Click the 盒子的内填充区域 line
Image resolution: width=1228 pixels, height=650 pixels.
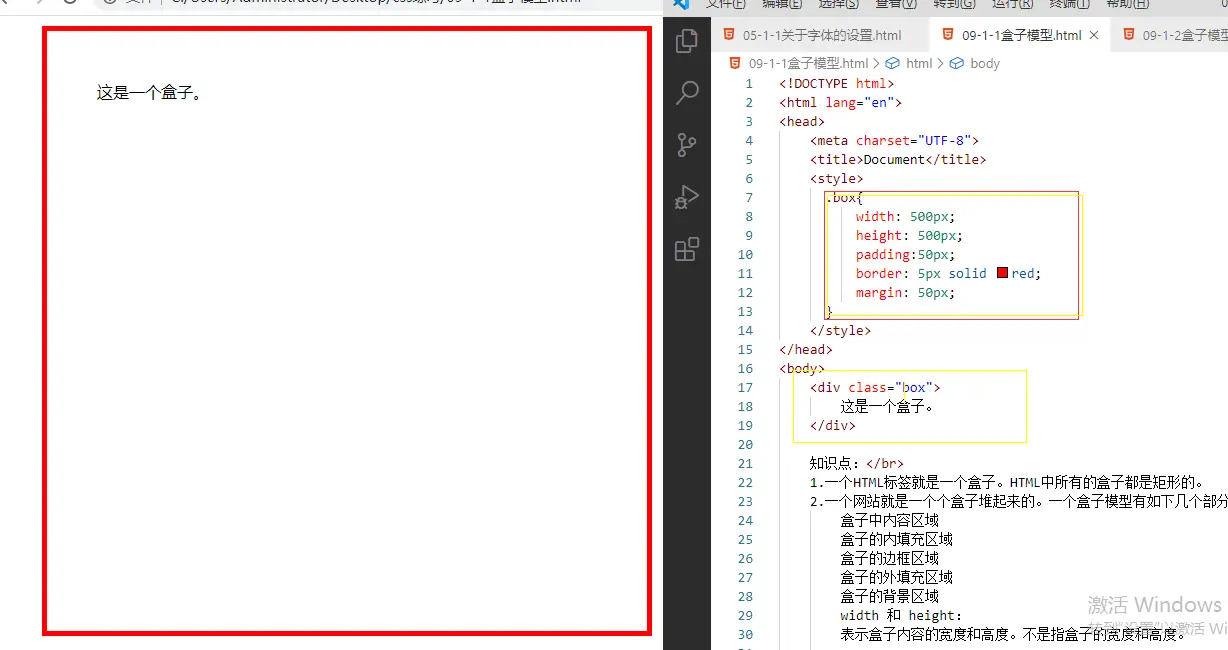pyautogui.click(x=897, y=539)
